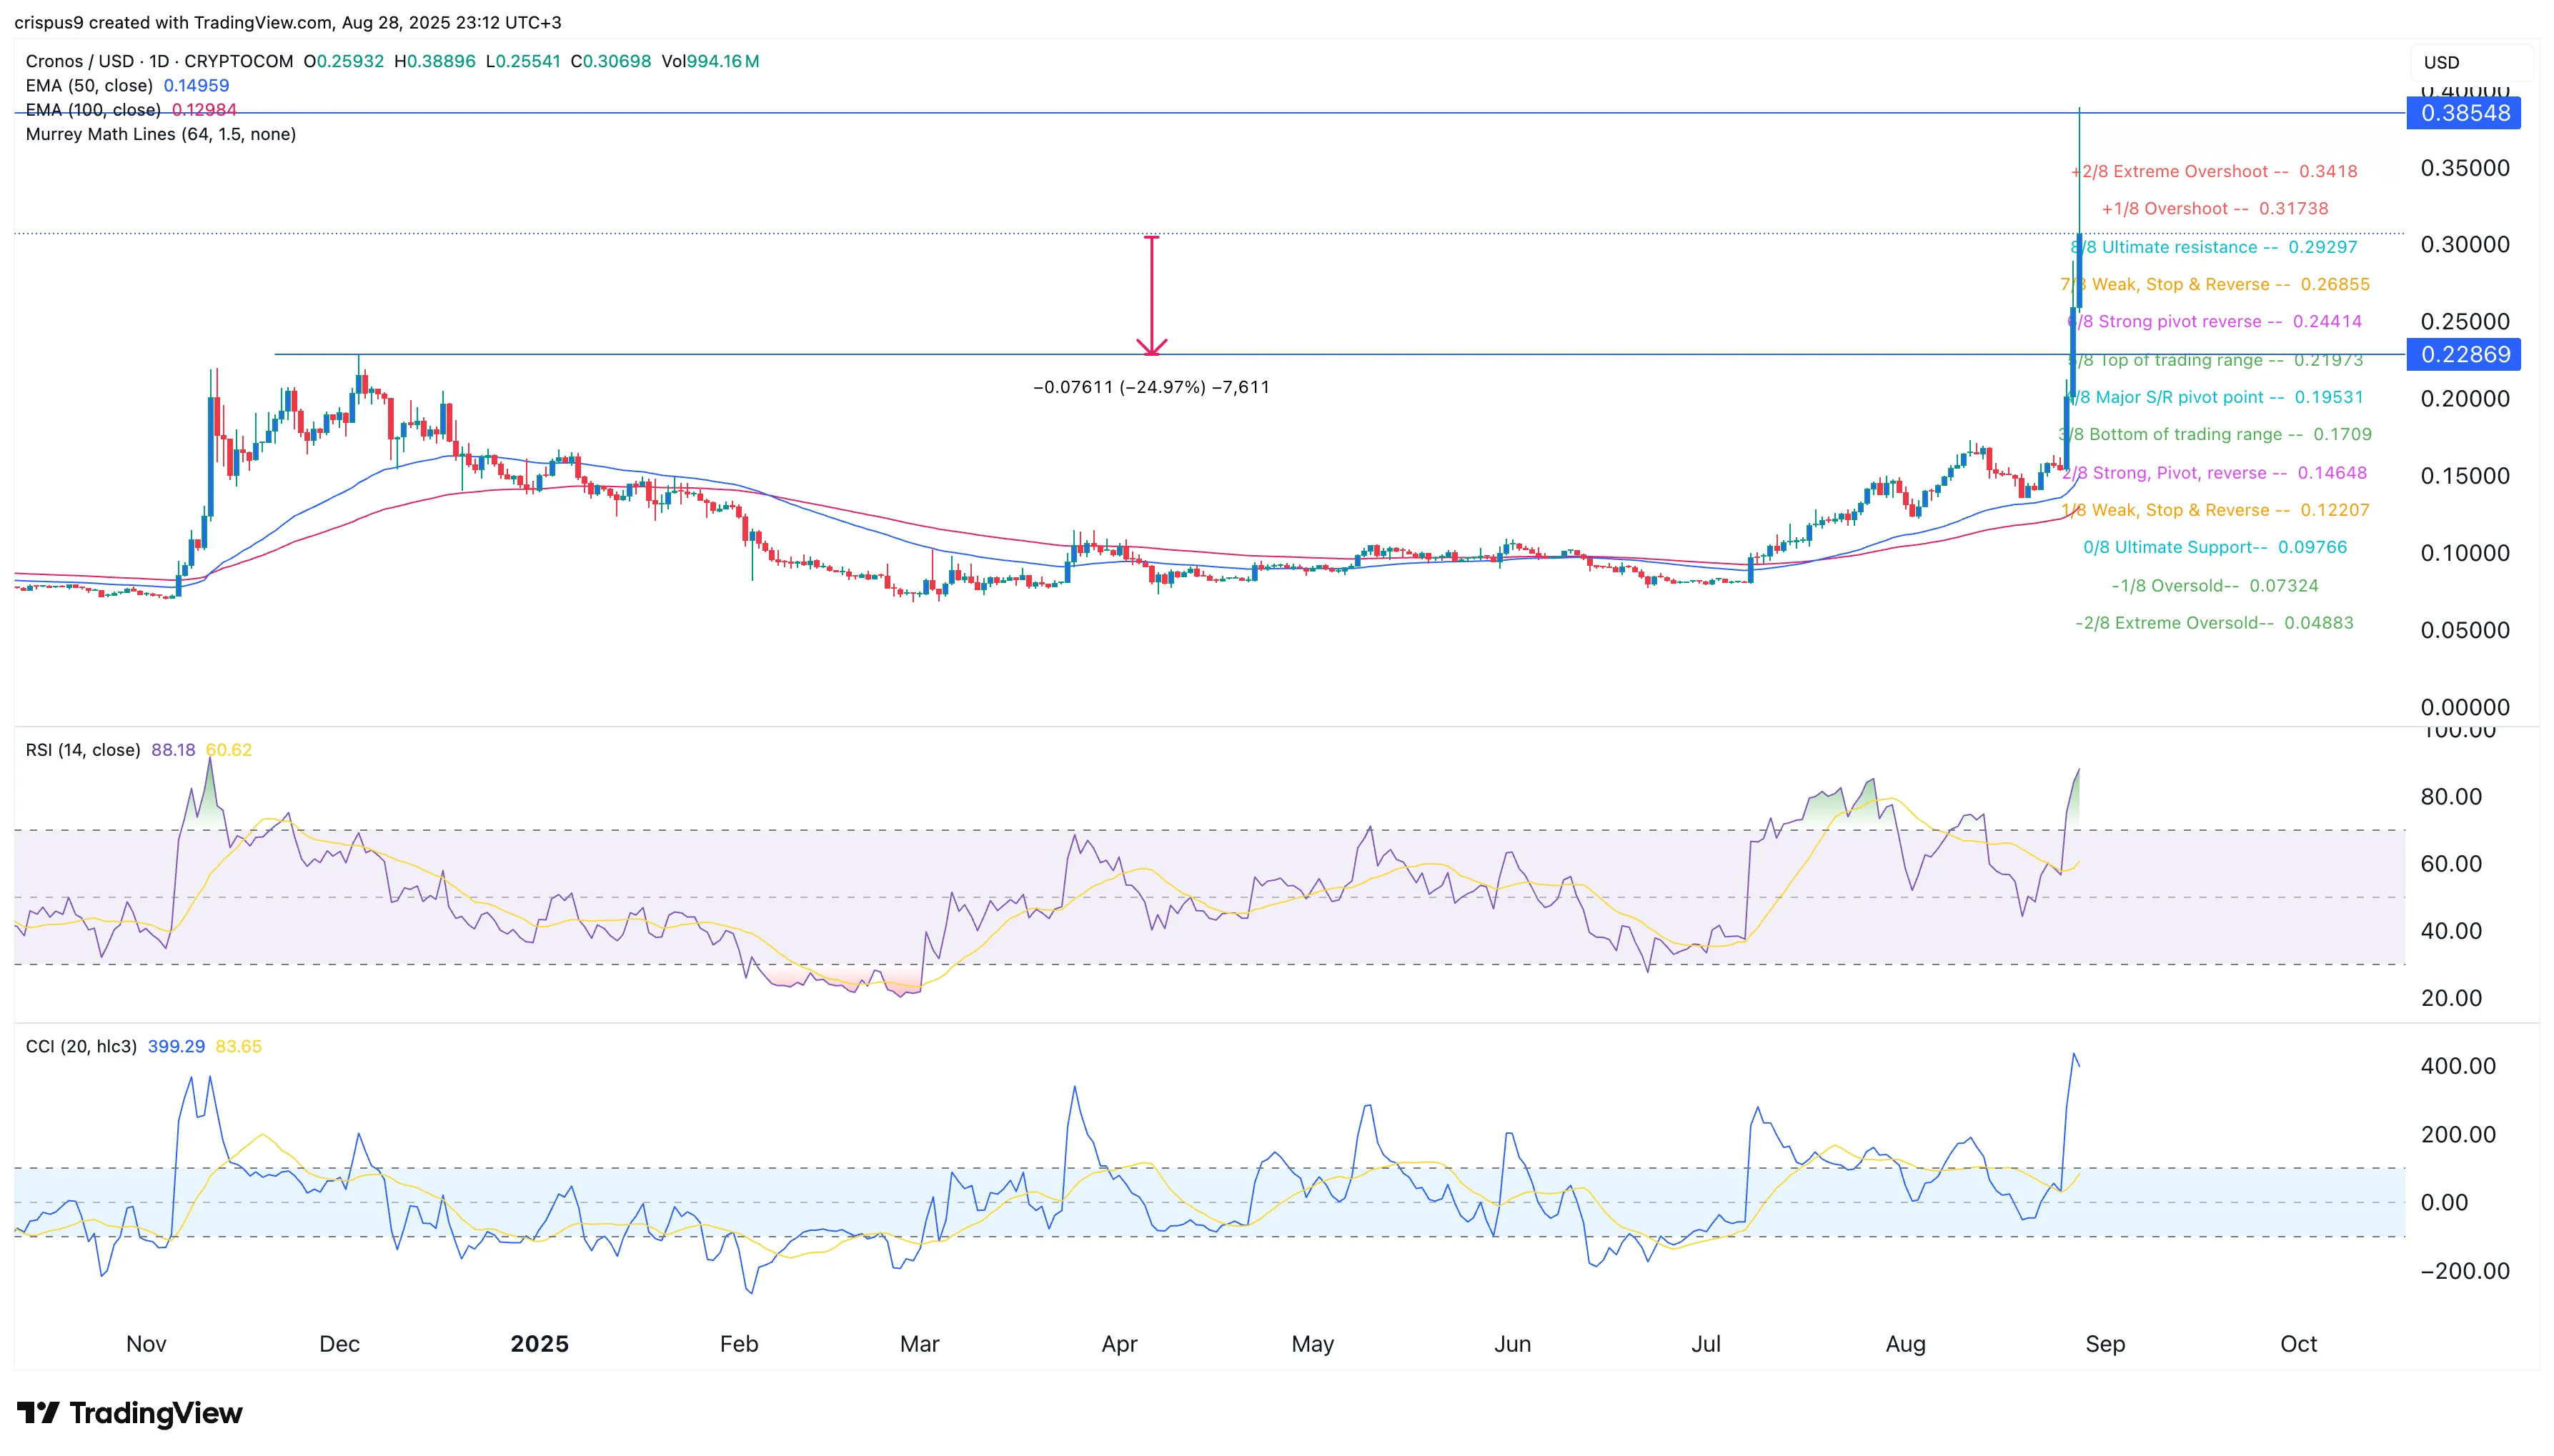The height and width of the screenshot is (1456, 2554).
Task: Click the red measurement arrow head
Action: pos(1152,346)
